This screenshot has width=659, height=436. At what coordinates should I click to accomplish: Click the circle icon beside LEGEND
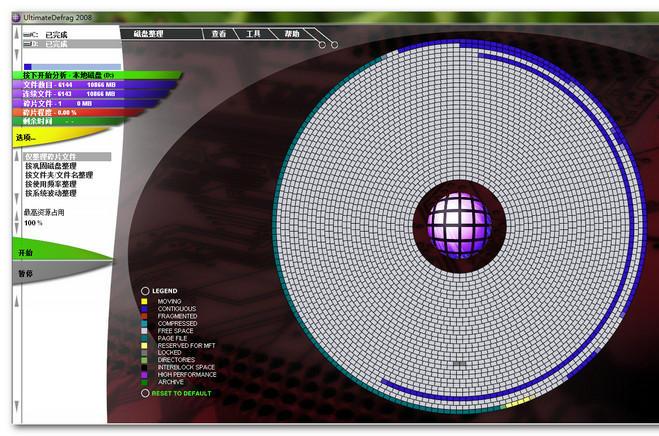[145, 291]
